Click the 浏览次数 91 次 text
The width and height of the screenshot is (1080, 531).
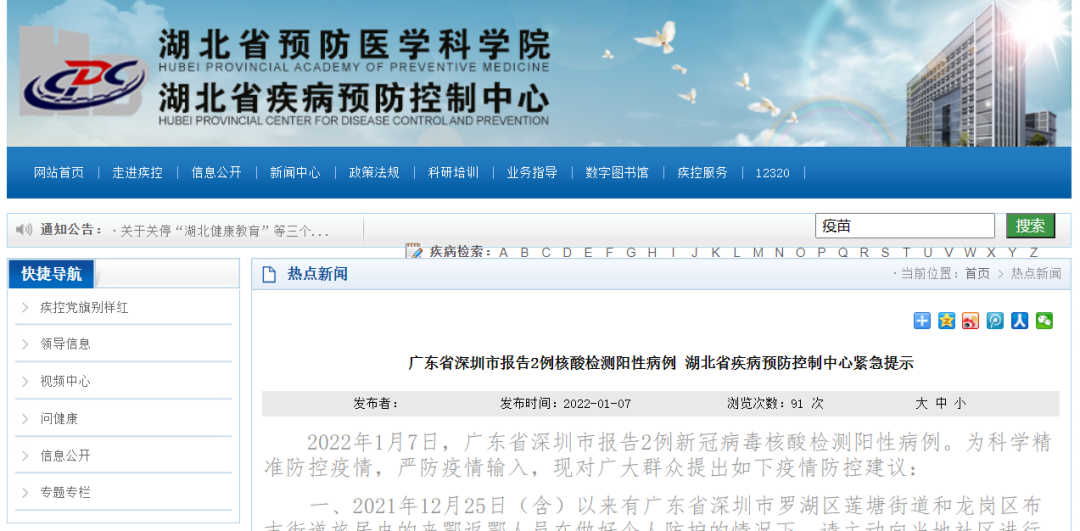click(x=776, y=404)
